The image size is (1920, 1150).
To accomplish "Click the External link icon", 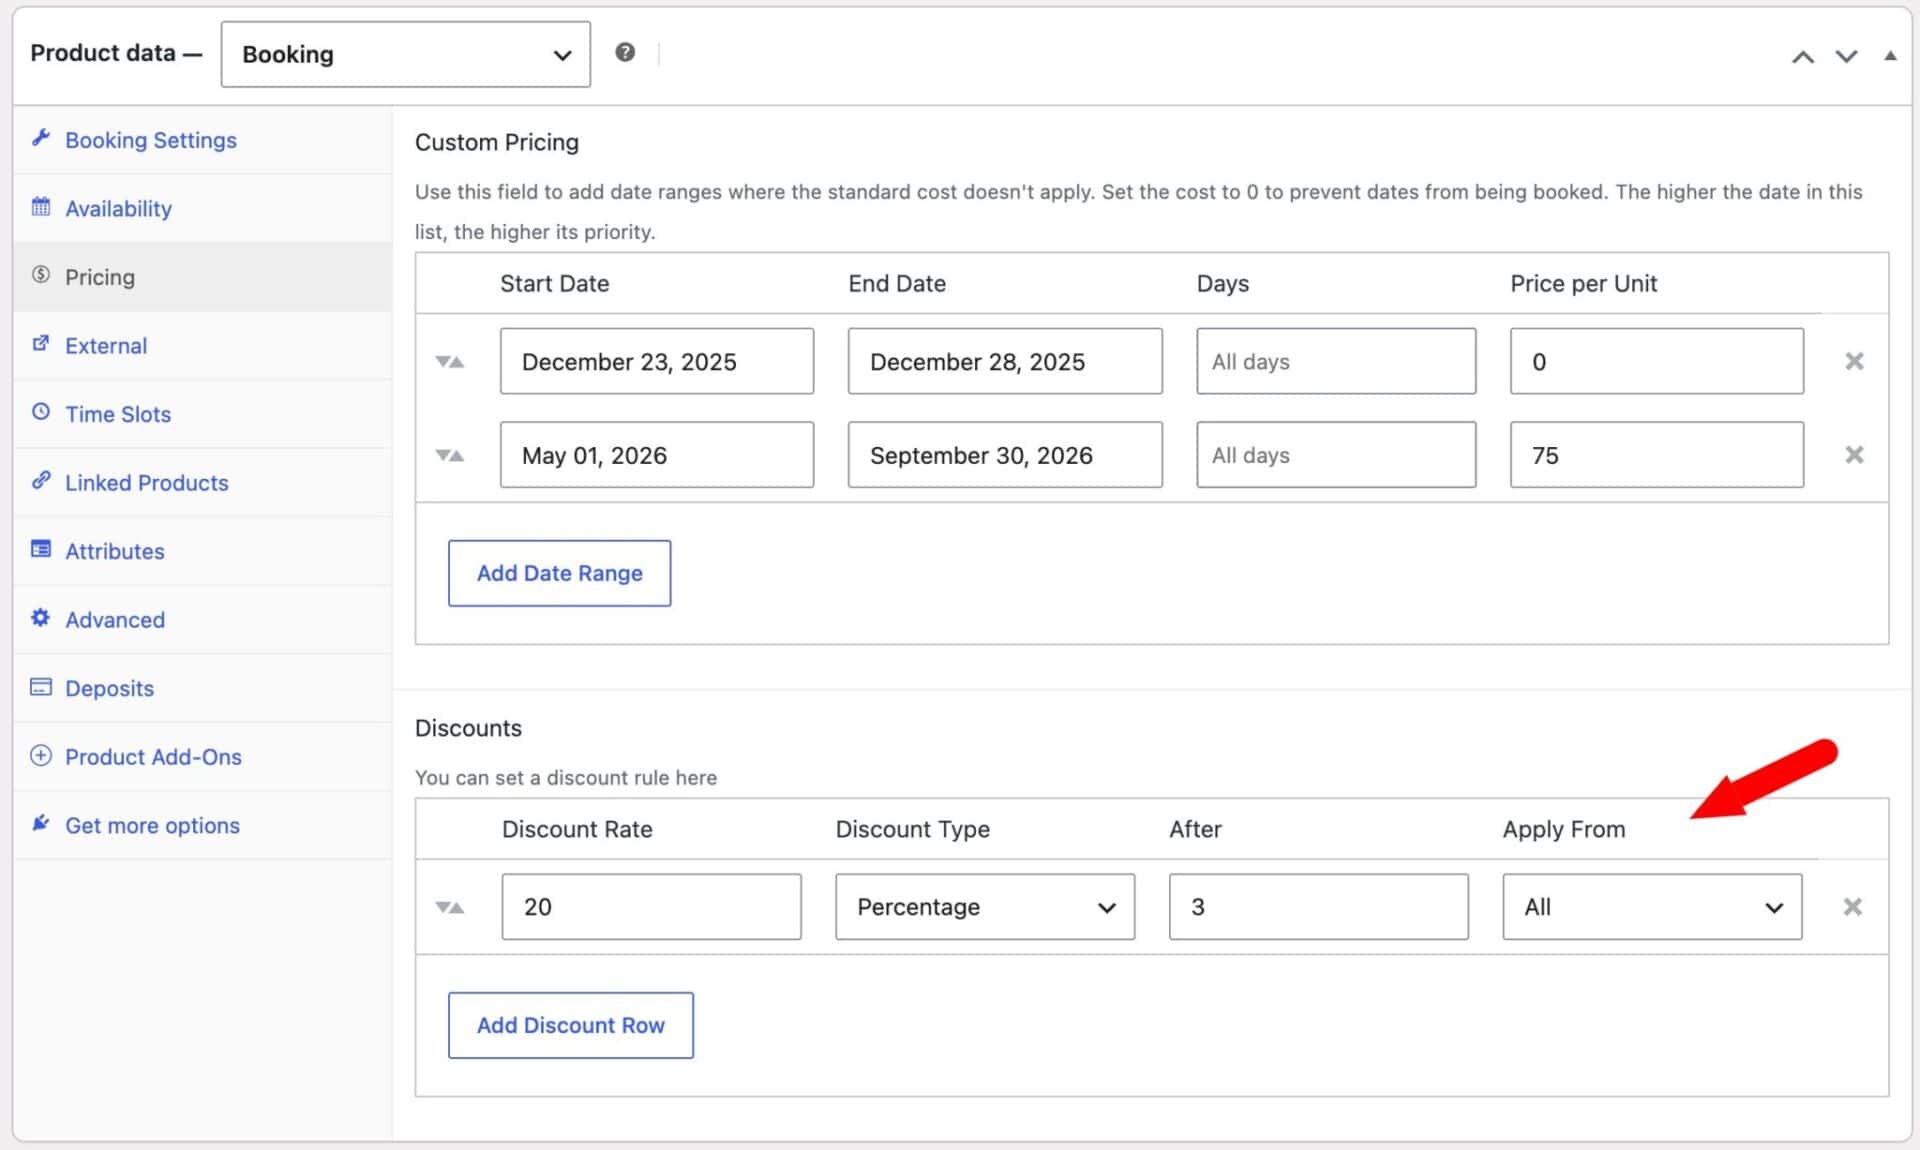I will [x=41, y=344].
